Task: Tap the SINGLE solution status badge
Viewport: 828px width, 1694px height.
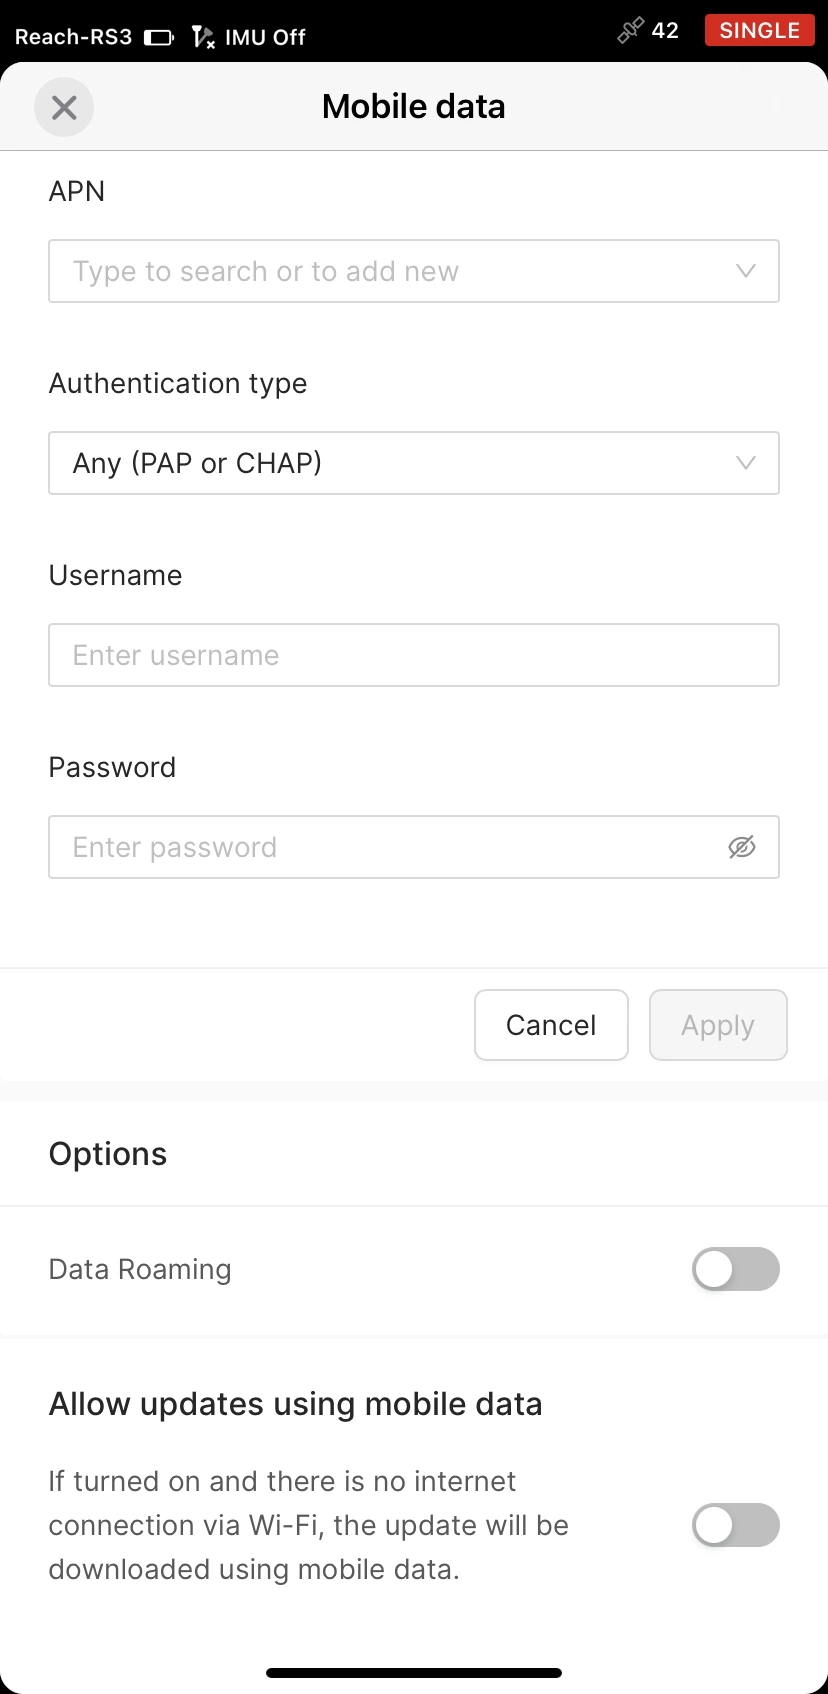Action: click(759, 30)
